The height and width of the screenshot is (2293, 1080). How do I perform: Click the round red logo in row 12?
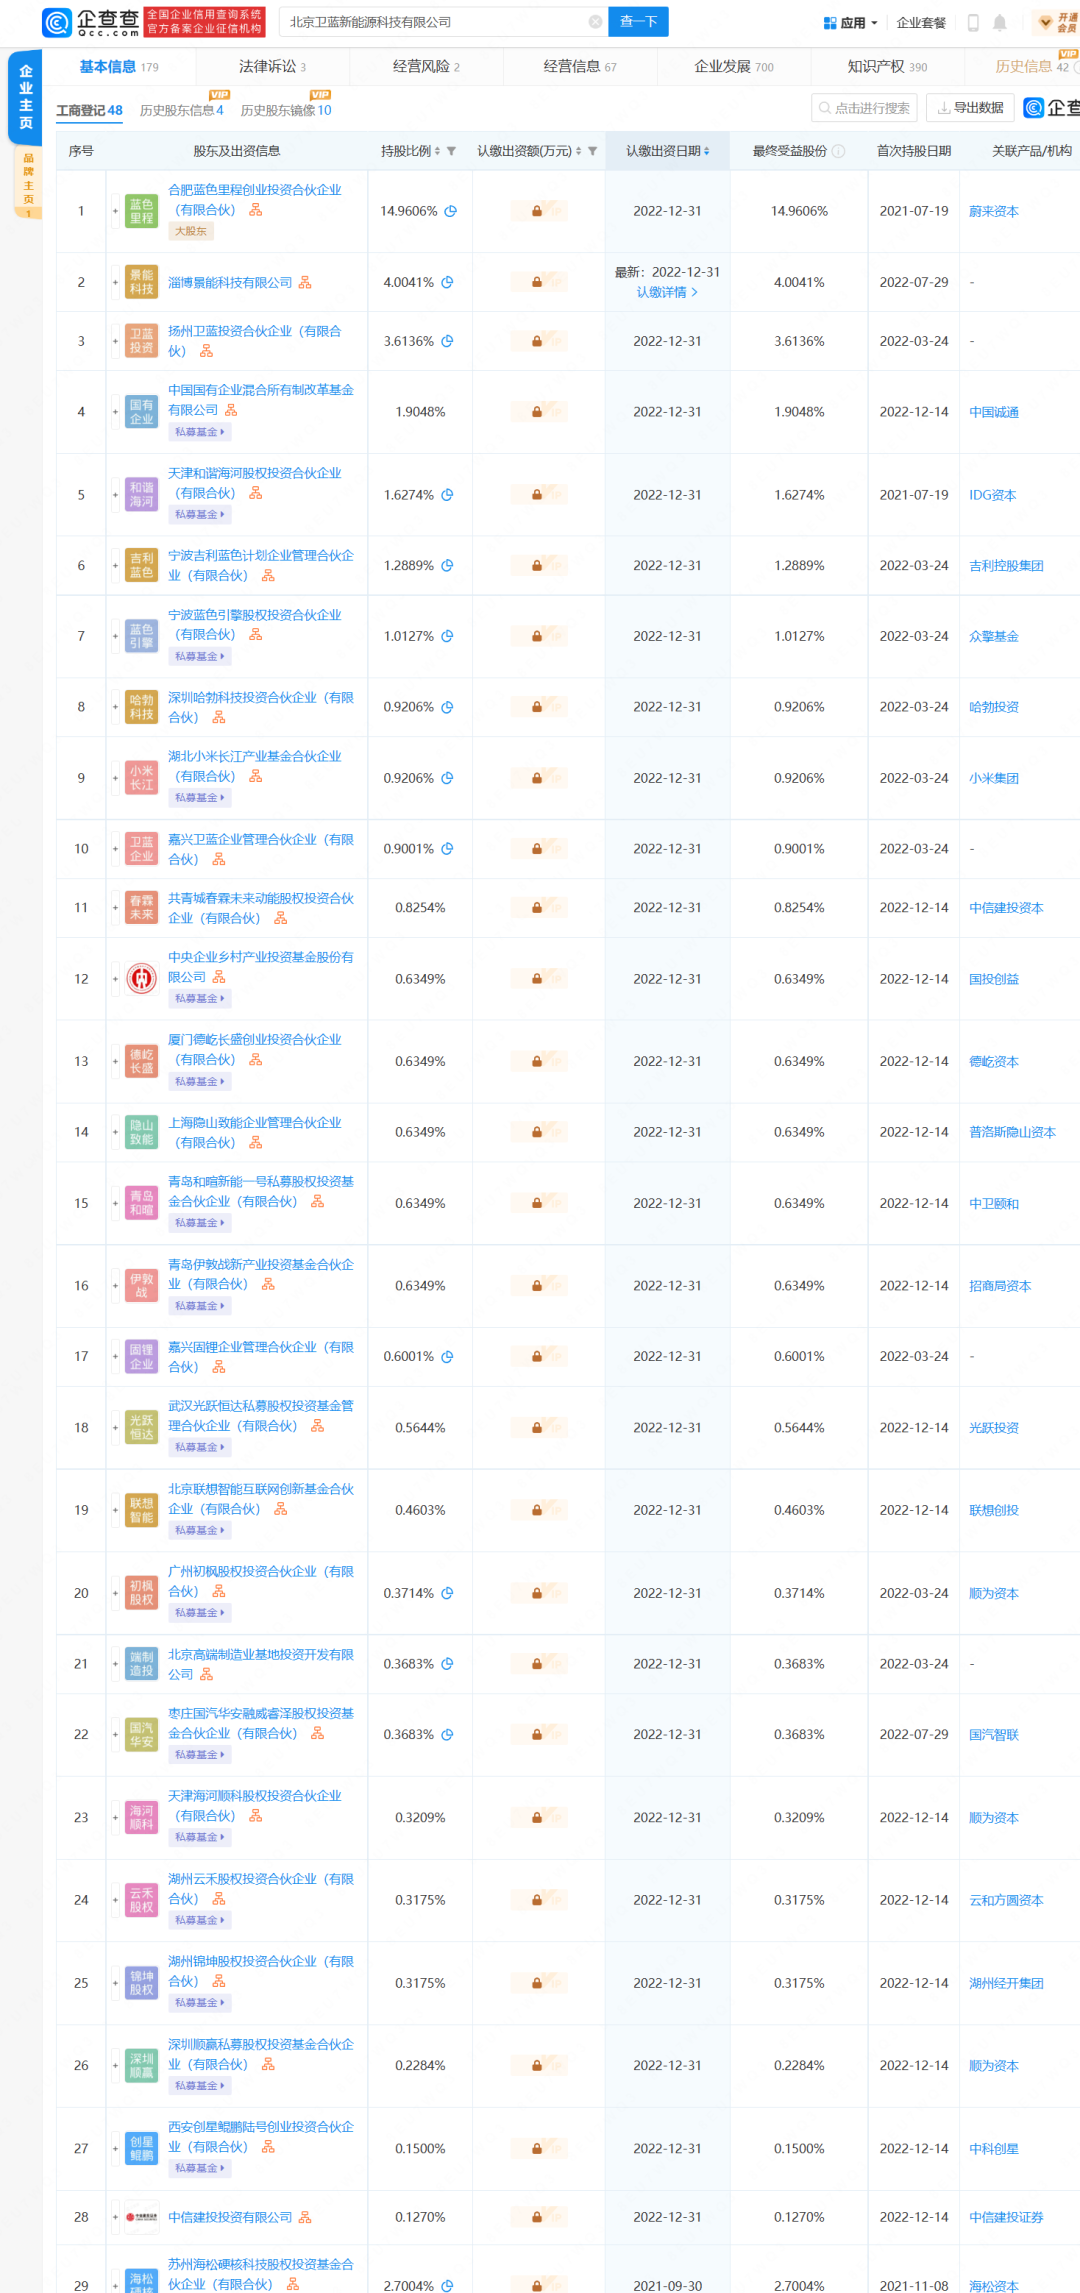141,978
